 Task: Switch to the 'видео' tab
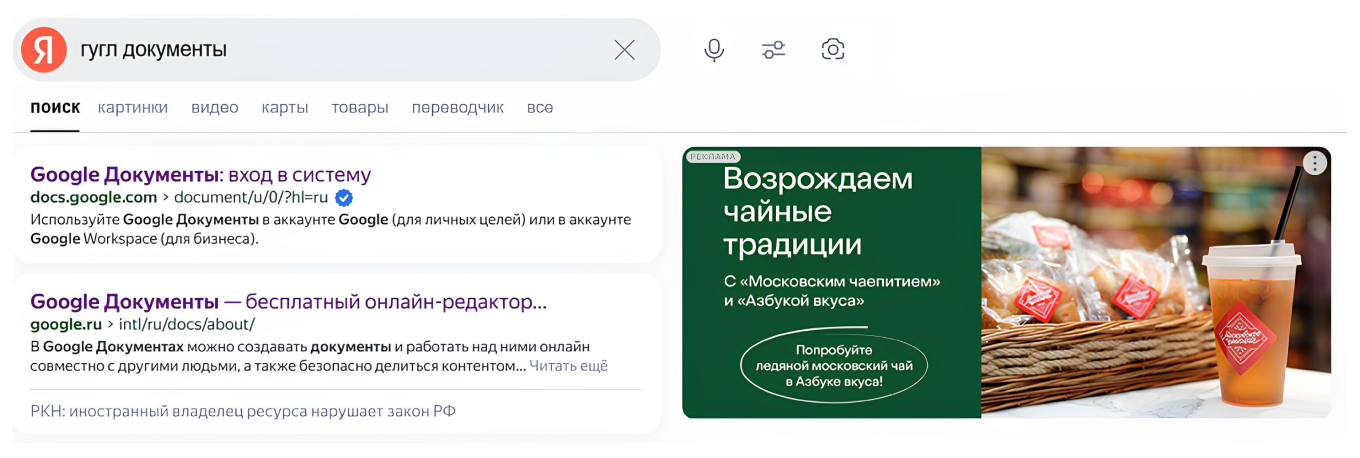coord(215,108)
